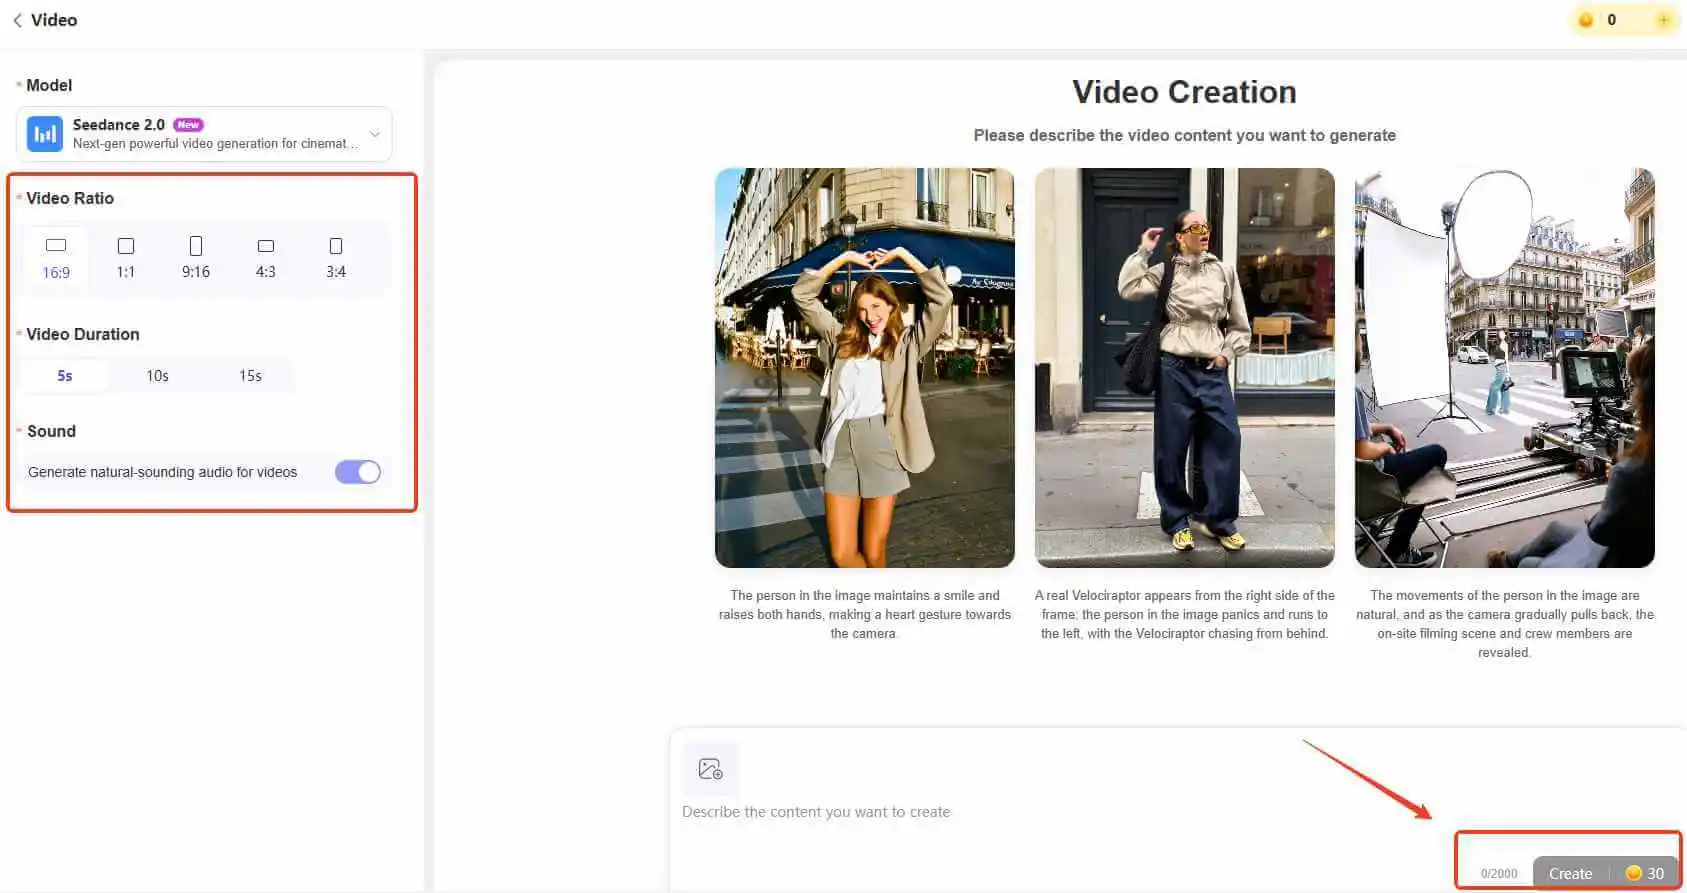Click the plus icon to add credits
Screen dimensions: 1687x893
click(1664, 20)
